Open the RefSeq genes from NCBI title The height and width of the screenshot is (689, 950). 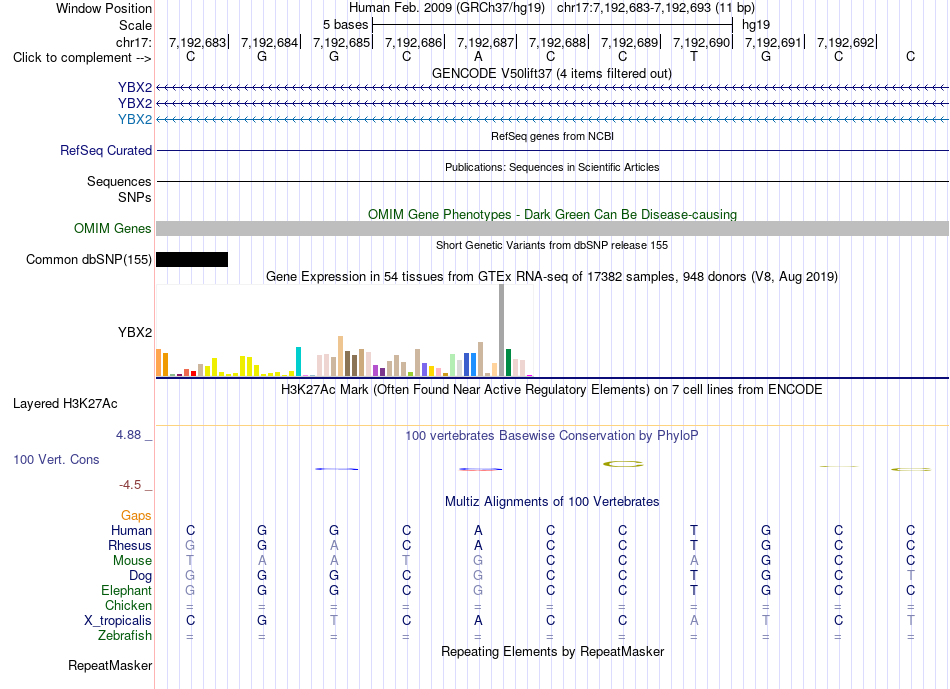pyautogui.click(x=552, y=136)
